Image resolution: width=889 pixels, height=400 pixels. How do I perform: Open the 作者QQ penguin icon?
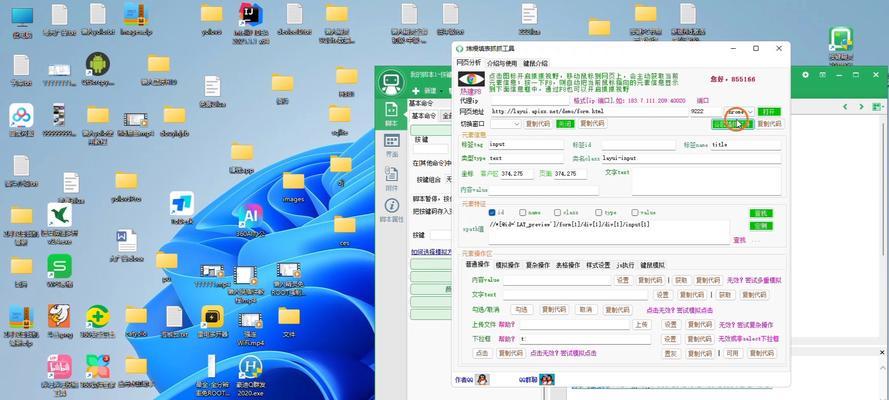click(x=482, y=379)
